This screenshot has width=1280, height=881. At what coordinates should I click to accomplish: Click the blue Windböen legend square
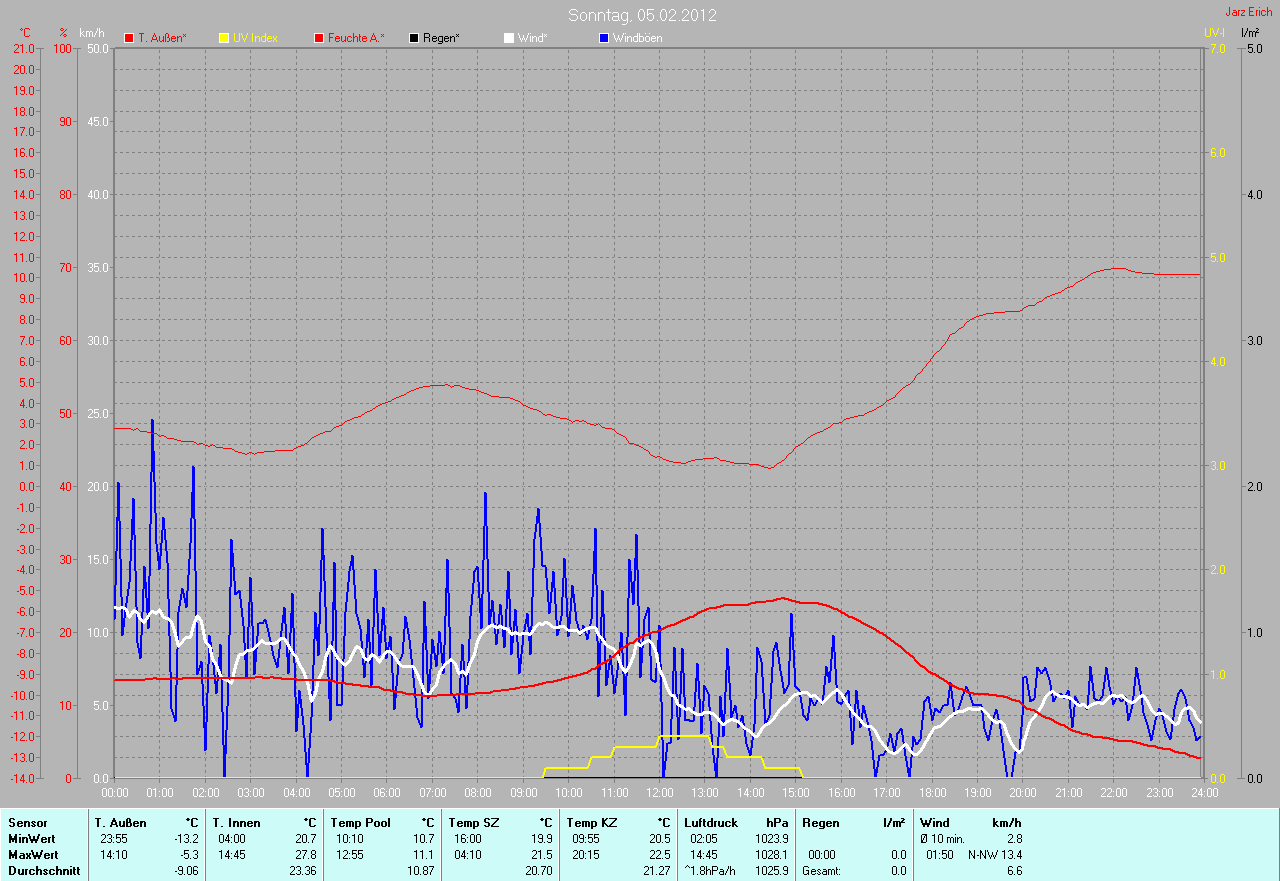click(x=603, y=38)
